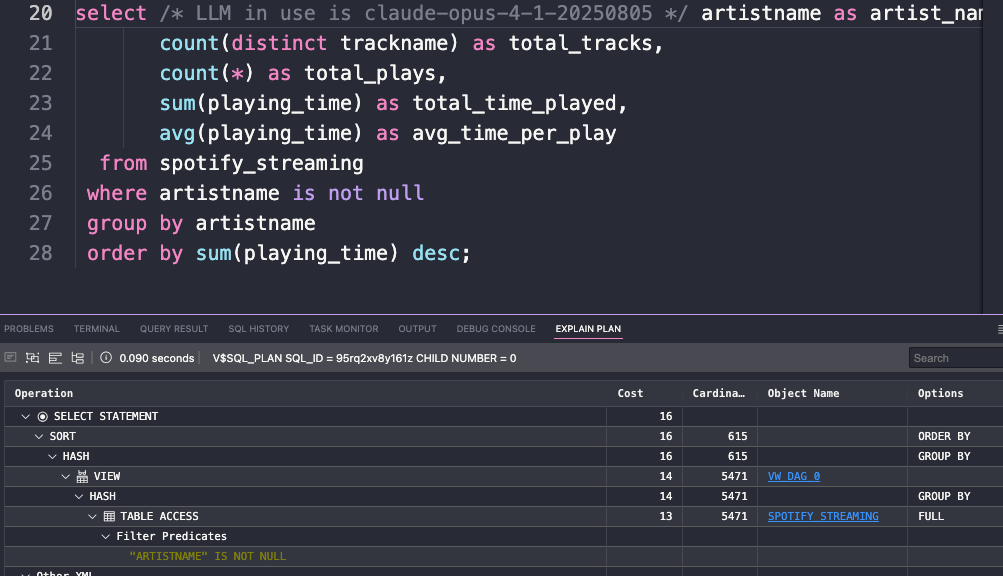The height and width of the screenshot is (576, 1003).
Task: Collapse the SELECT STATEMENT node
Action: (x=25, y=416)
